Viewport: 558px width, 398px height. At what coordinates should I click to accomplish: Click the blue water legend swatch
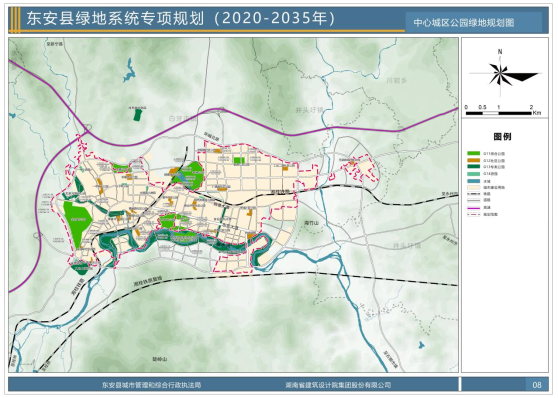pyautogui.click(x=474, y=180)
